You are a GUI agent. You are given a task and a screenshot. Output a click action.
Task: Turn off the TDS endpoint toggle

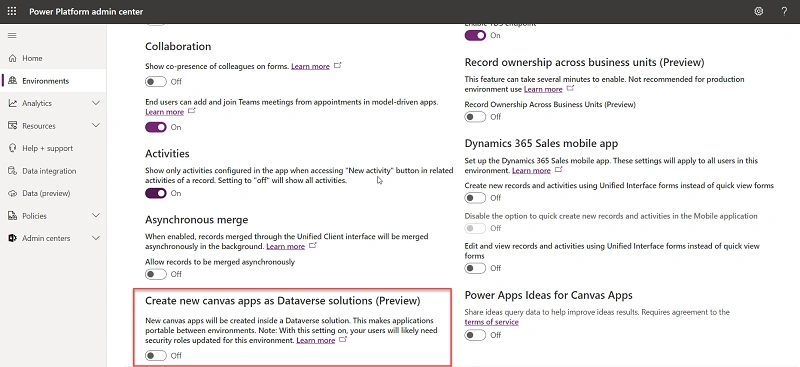[x=475, y=35]
